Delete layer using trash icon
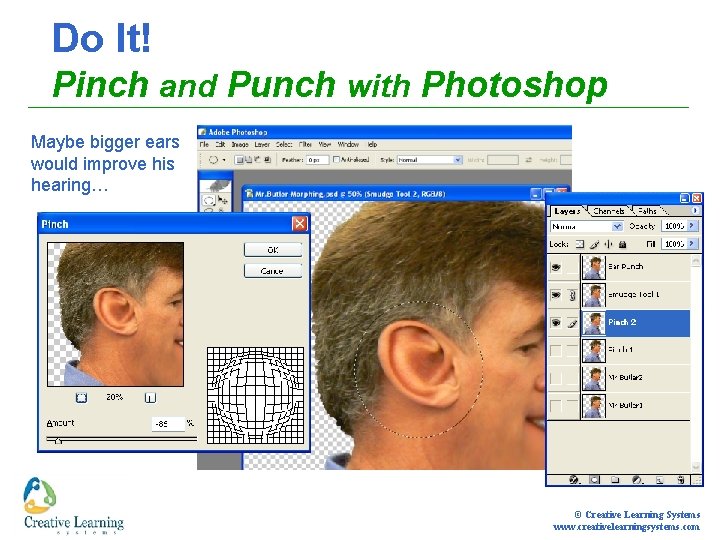 pos(681,480)
